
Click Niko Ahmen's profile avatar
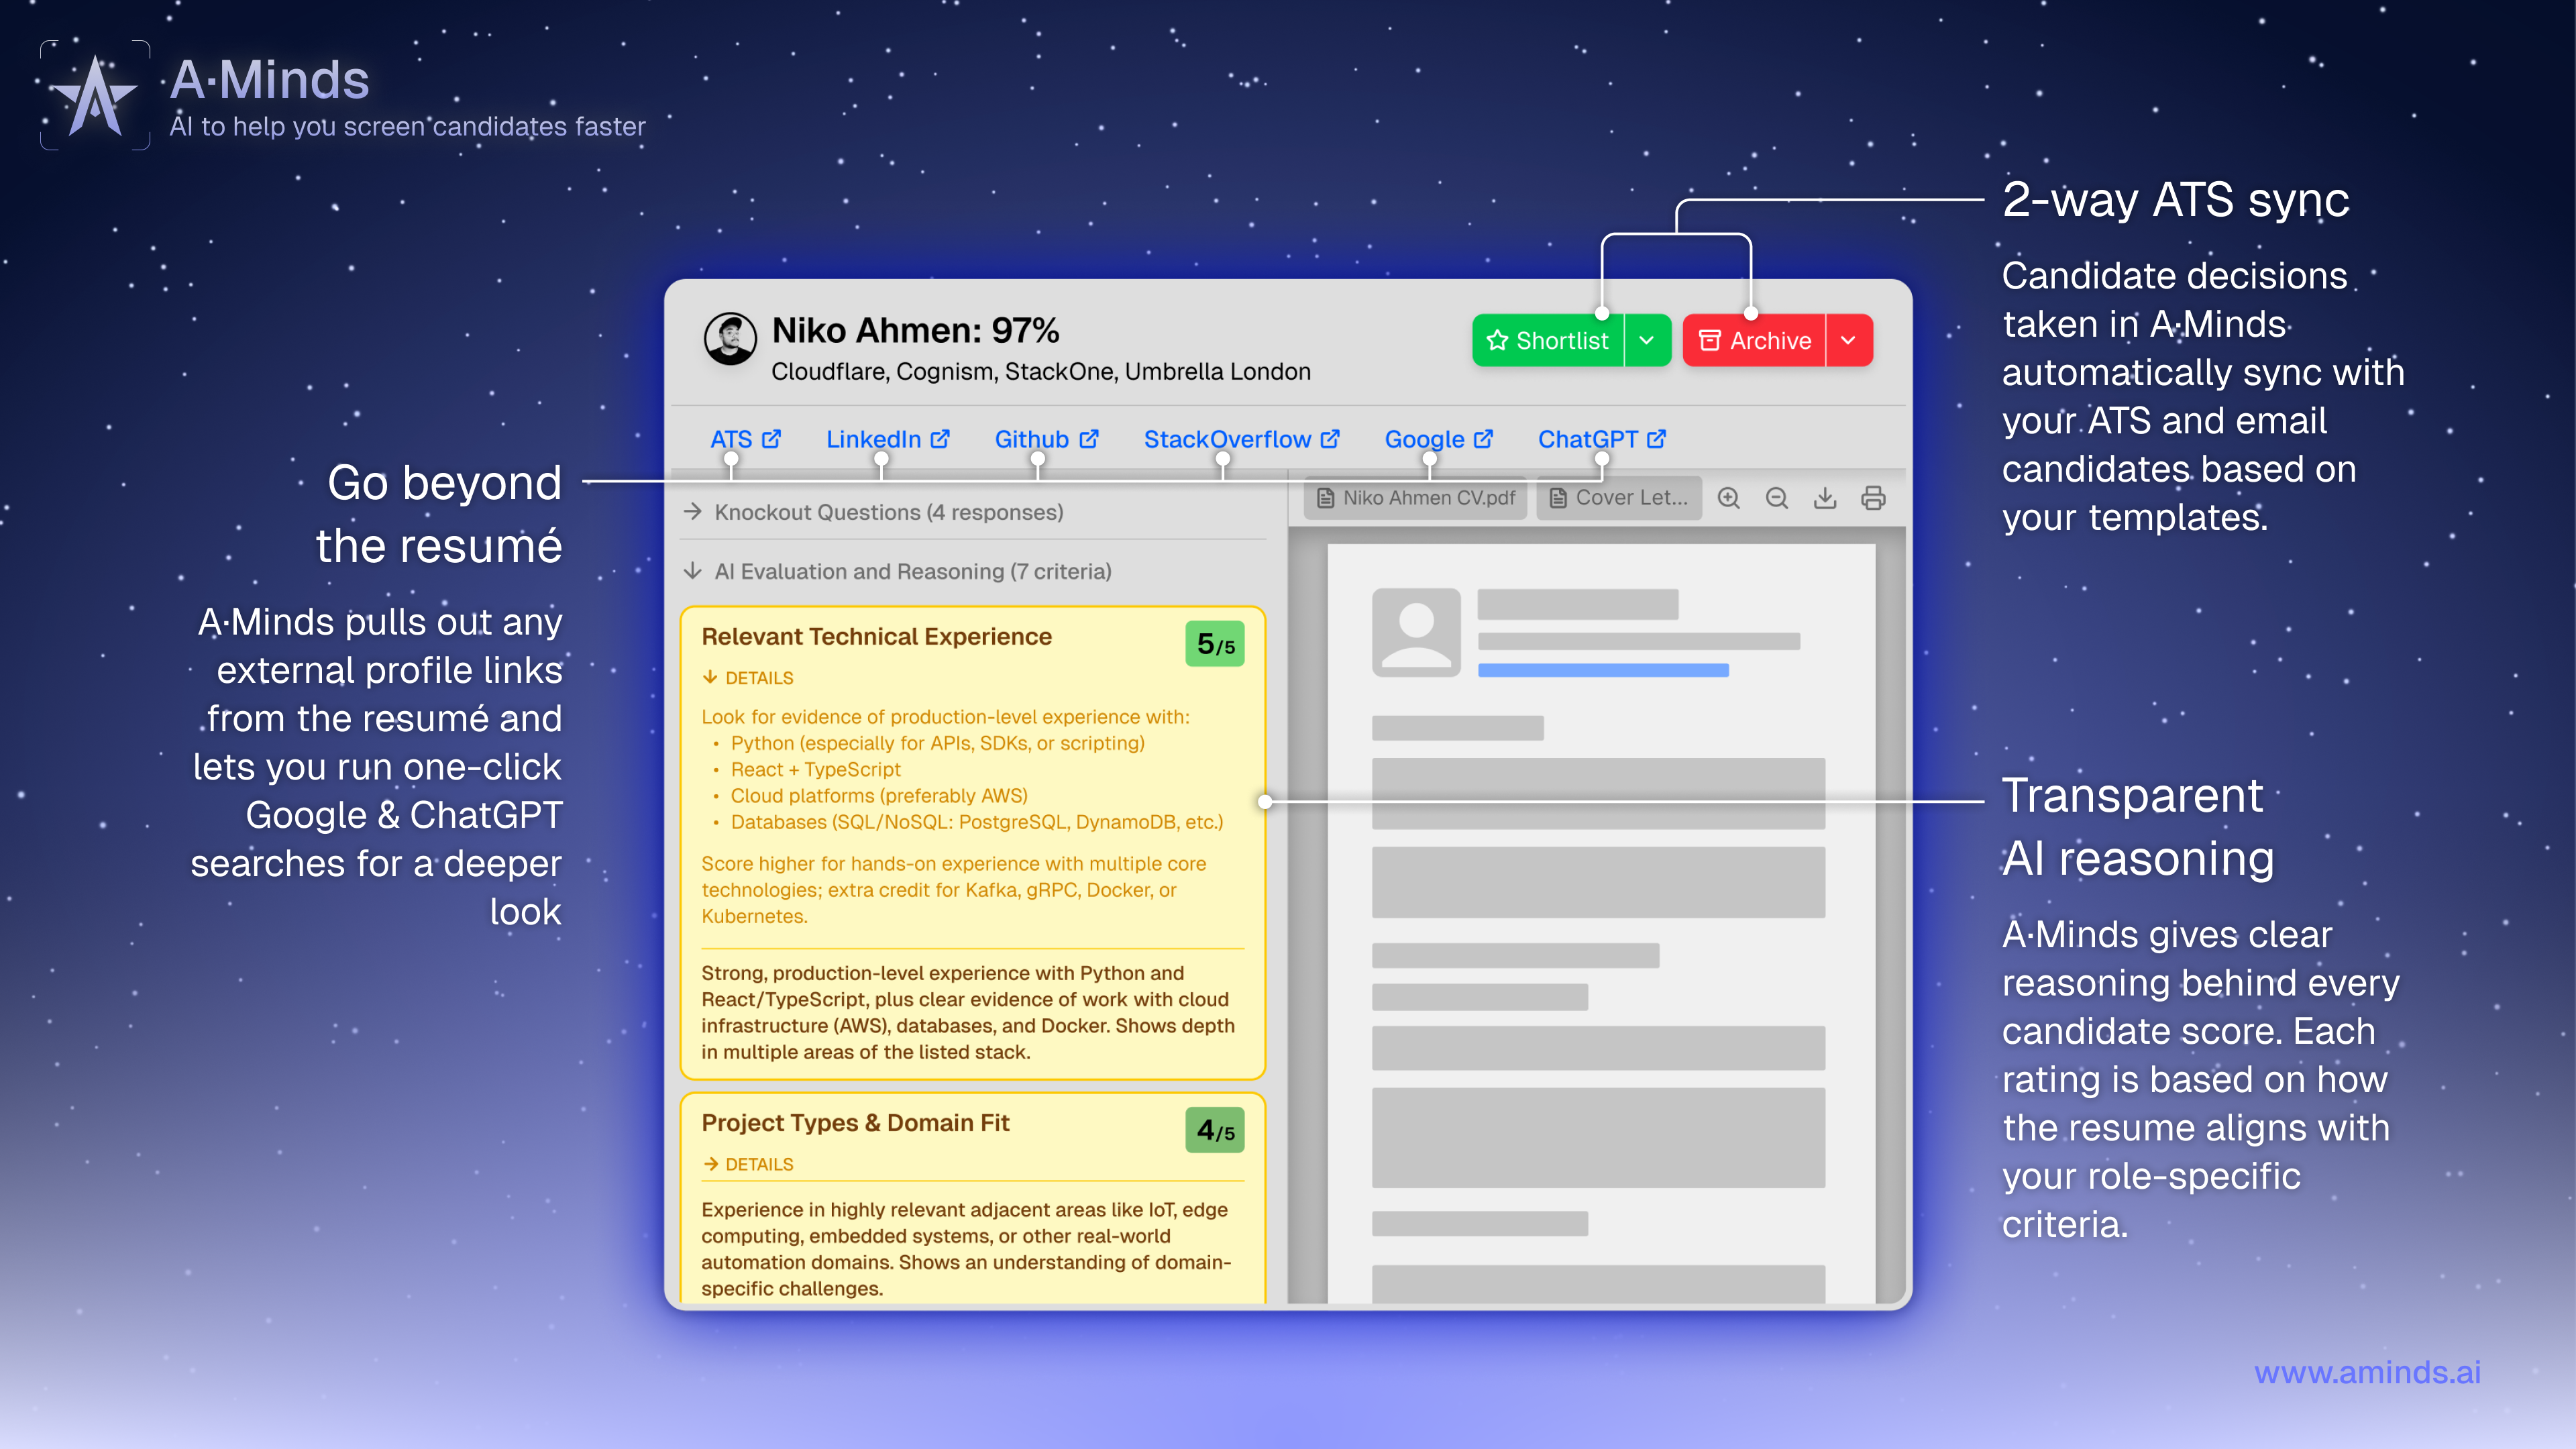pos(730,340)
